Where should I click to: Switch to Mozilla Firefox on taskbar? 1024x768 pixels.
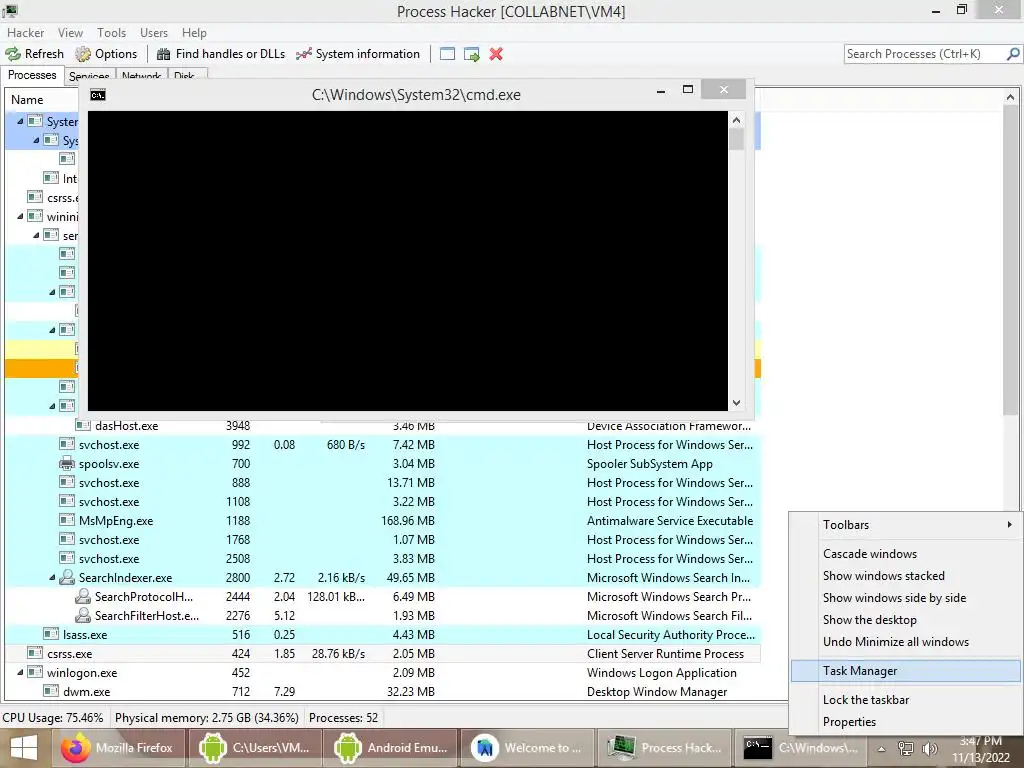118,748
